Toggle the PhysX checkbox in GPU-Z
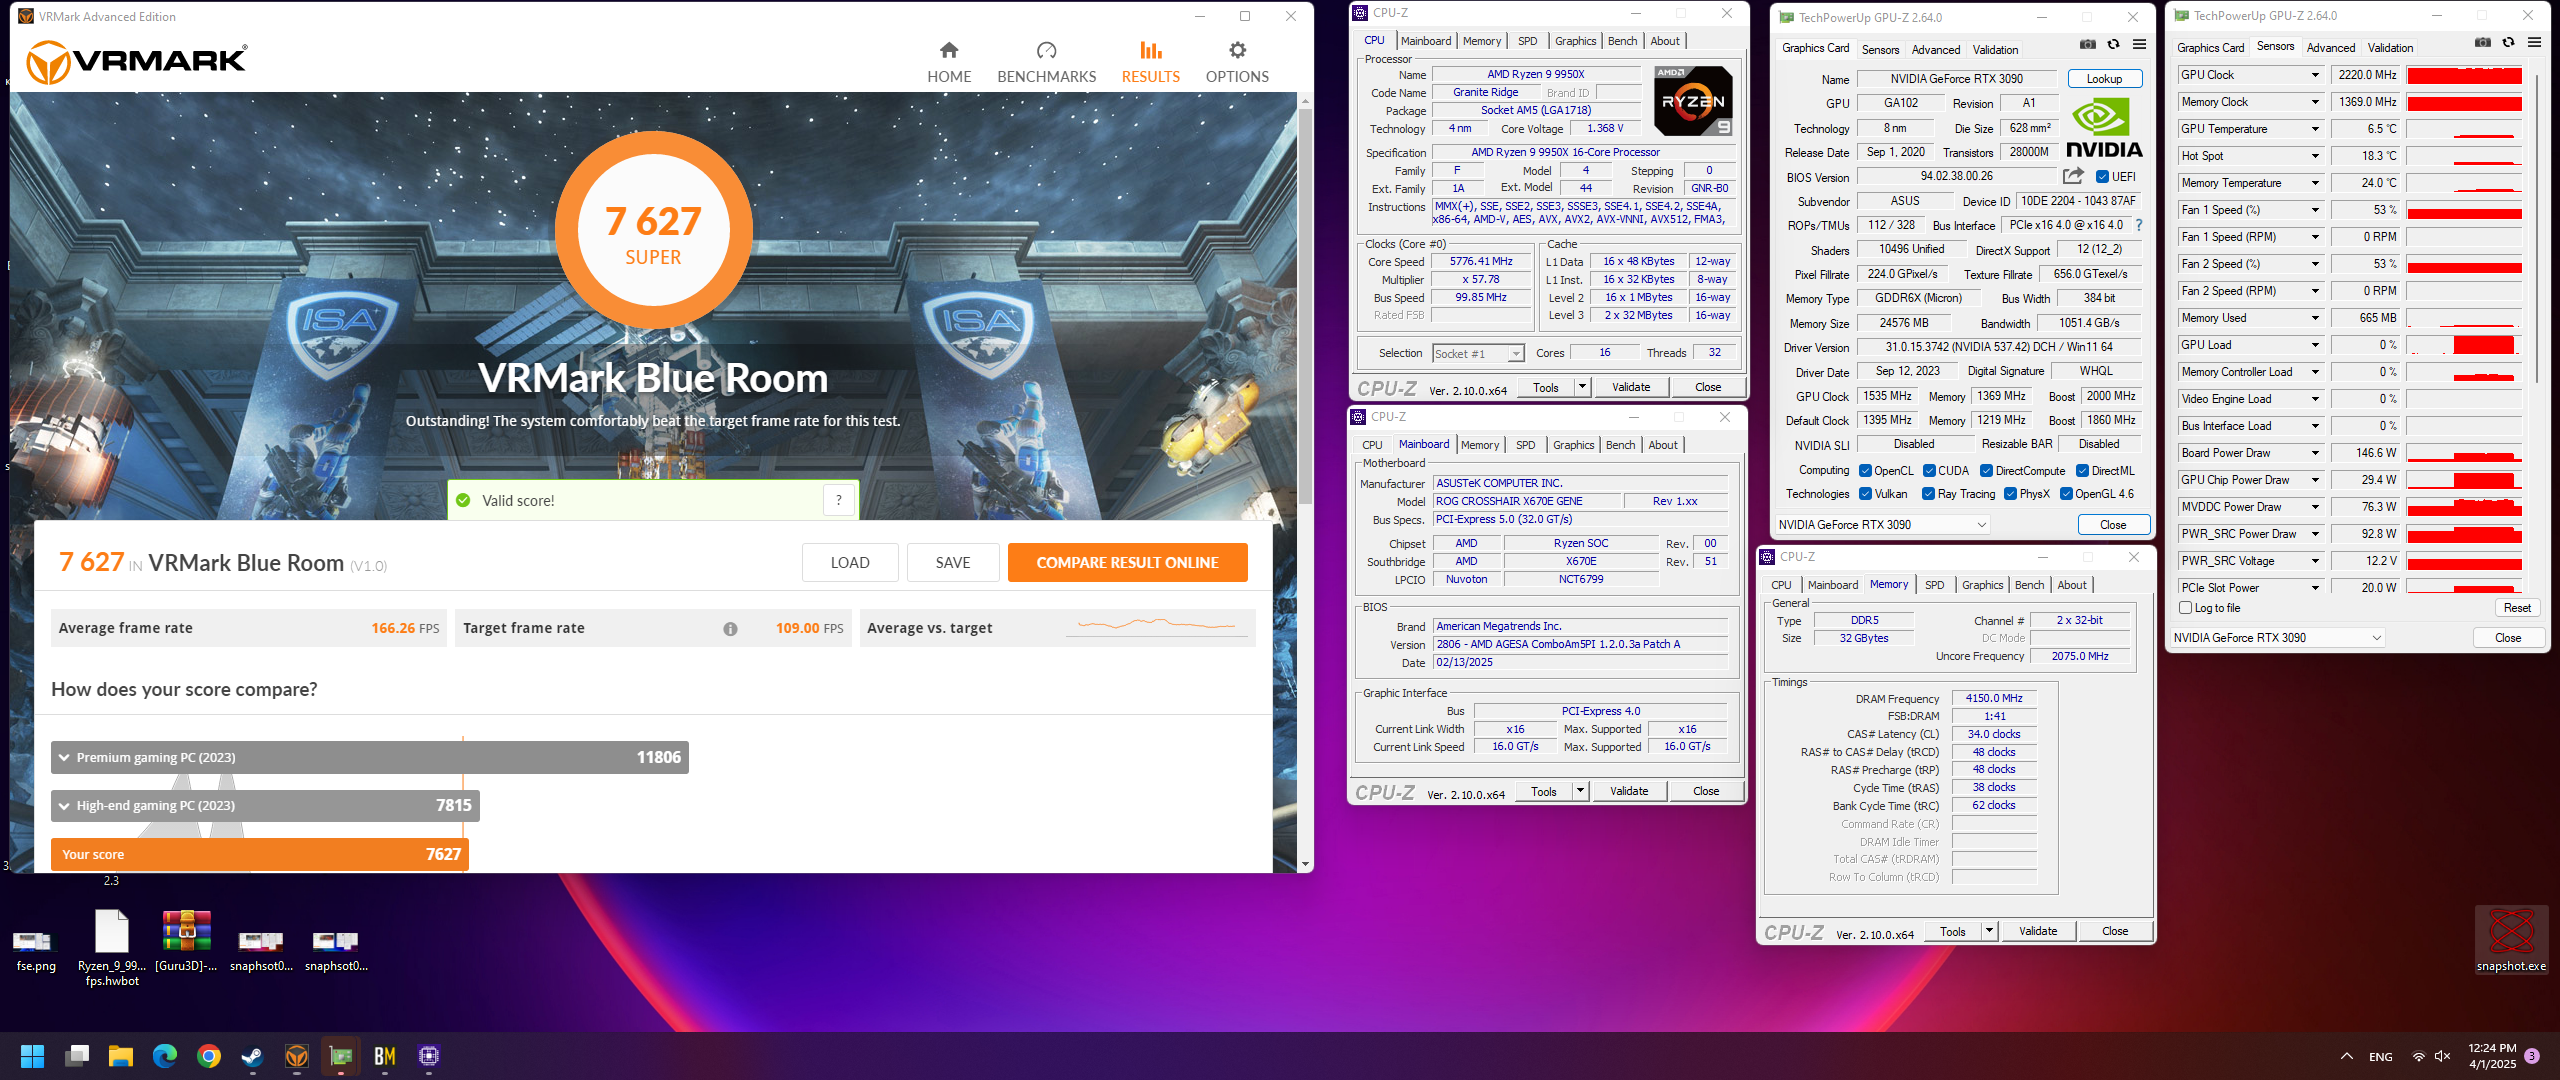 click(x=2010, y=494)
